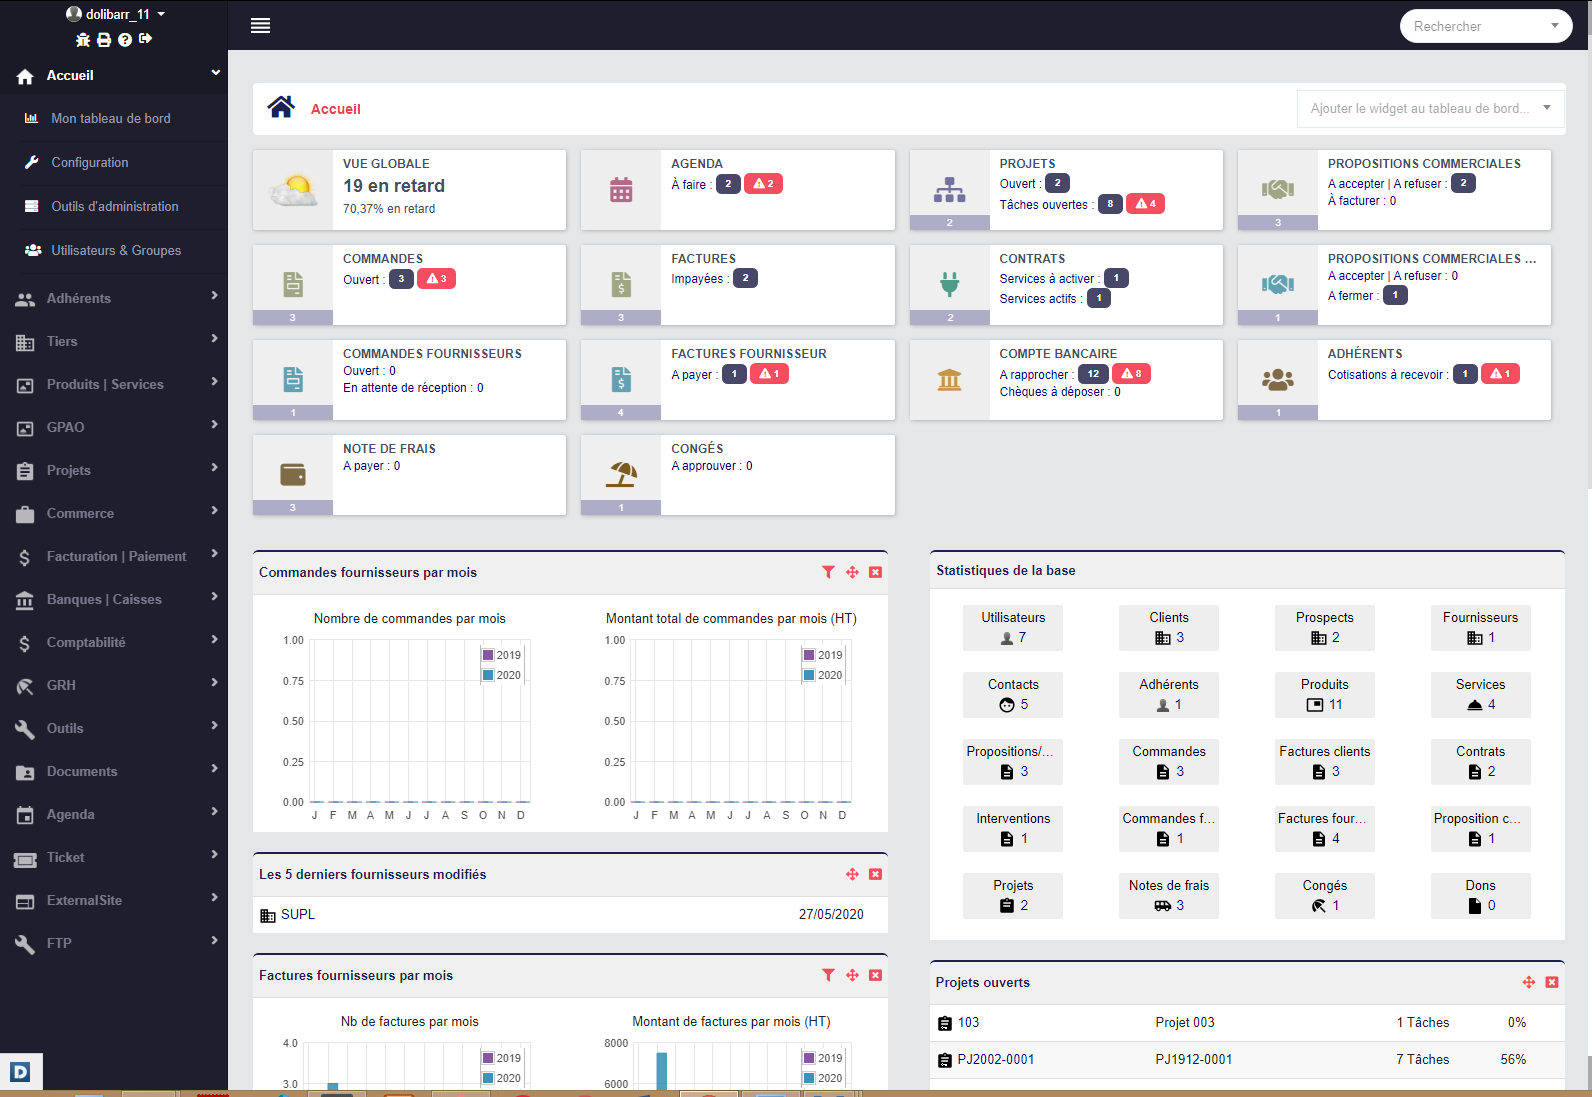Click the Dolibarr logo at bottom left
This screenshot has width=1592, height=1097.
pos(20,1072)
